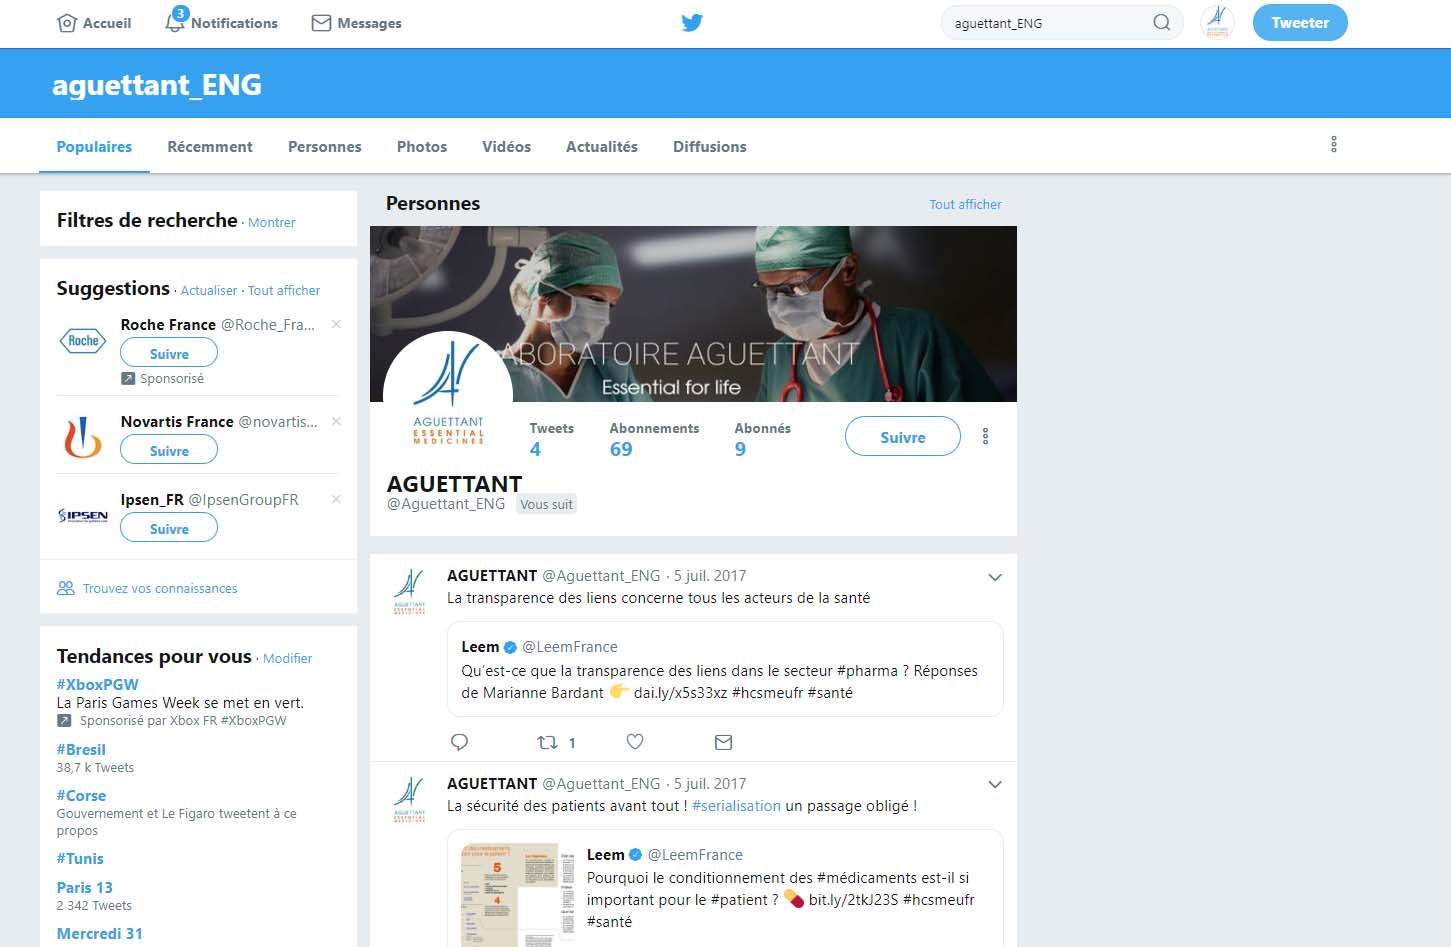This screenshot has width=1451, height=947.
Task: Select the Populaires tab
Action: (94, 147)
